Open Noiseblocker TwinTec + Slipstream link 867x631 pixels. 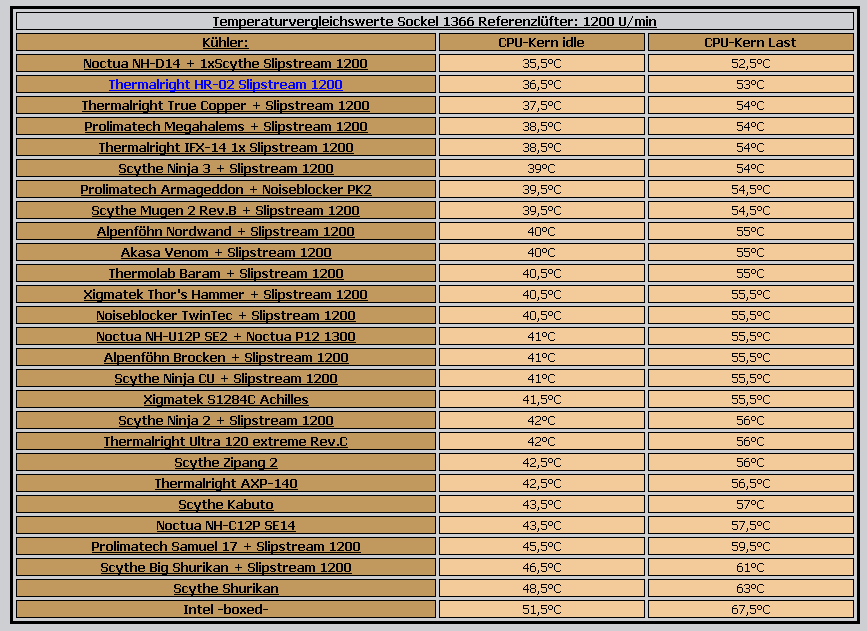tap(225, 315)
